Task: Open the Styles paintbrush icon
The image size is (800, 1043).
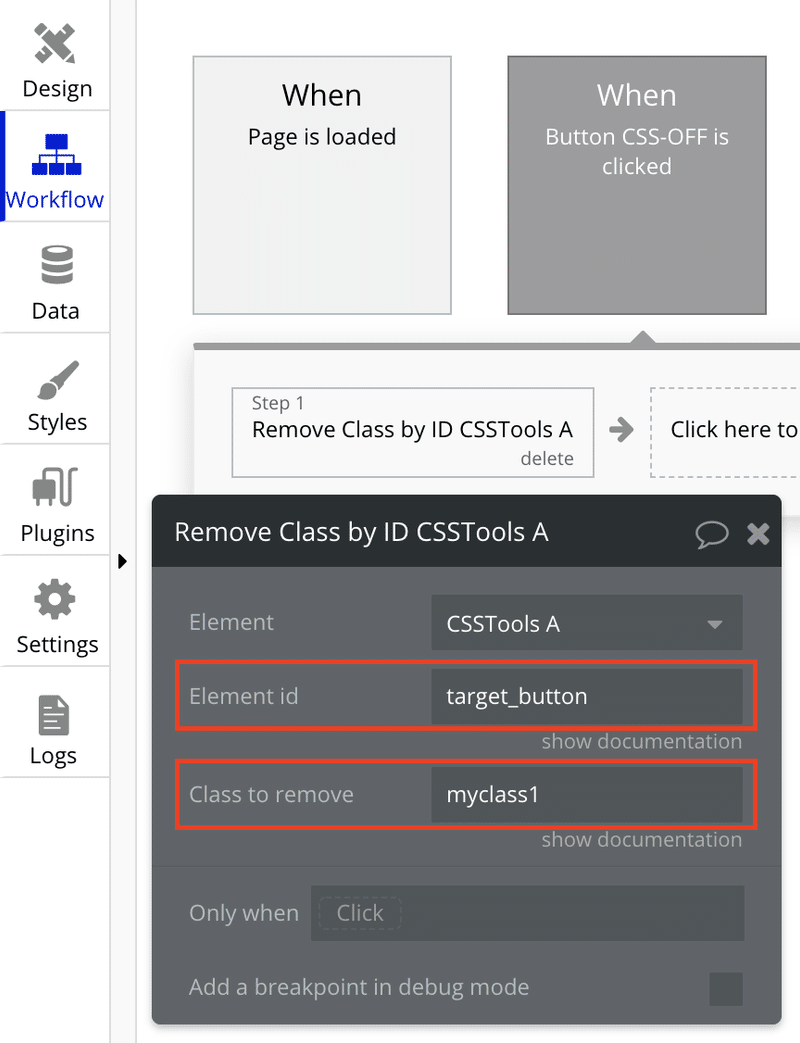Action: [58, 380]
